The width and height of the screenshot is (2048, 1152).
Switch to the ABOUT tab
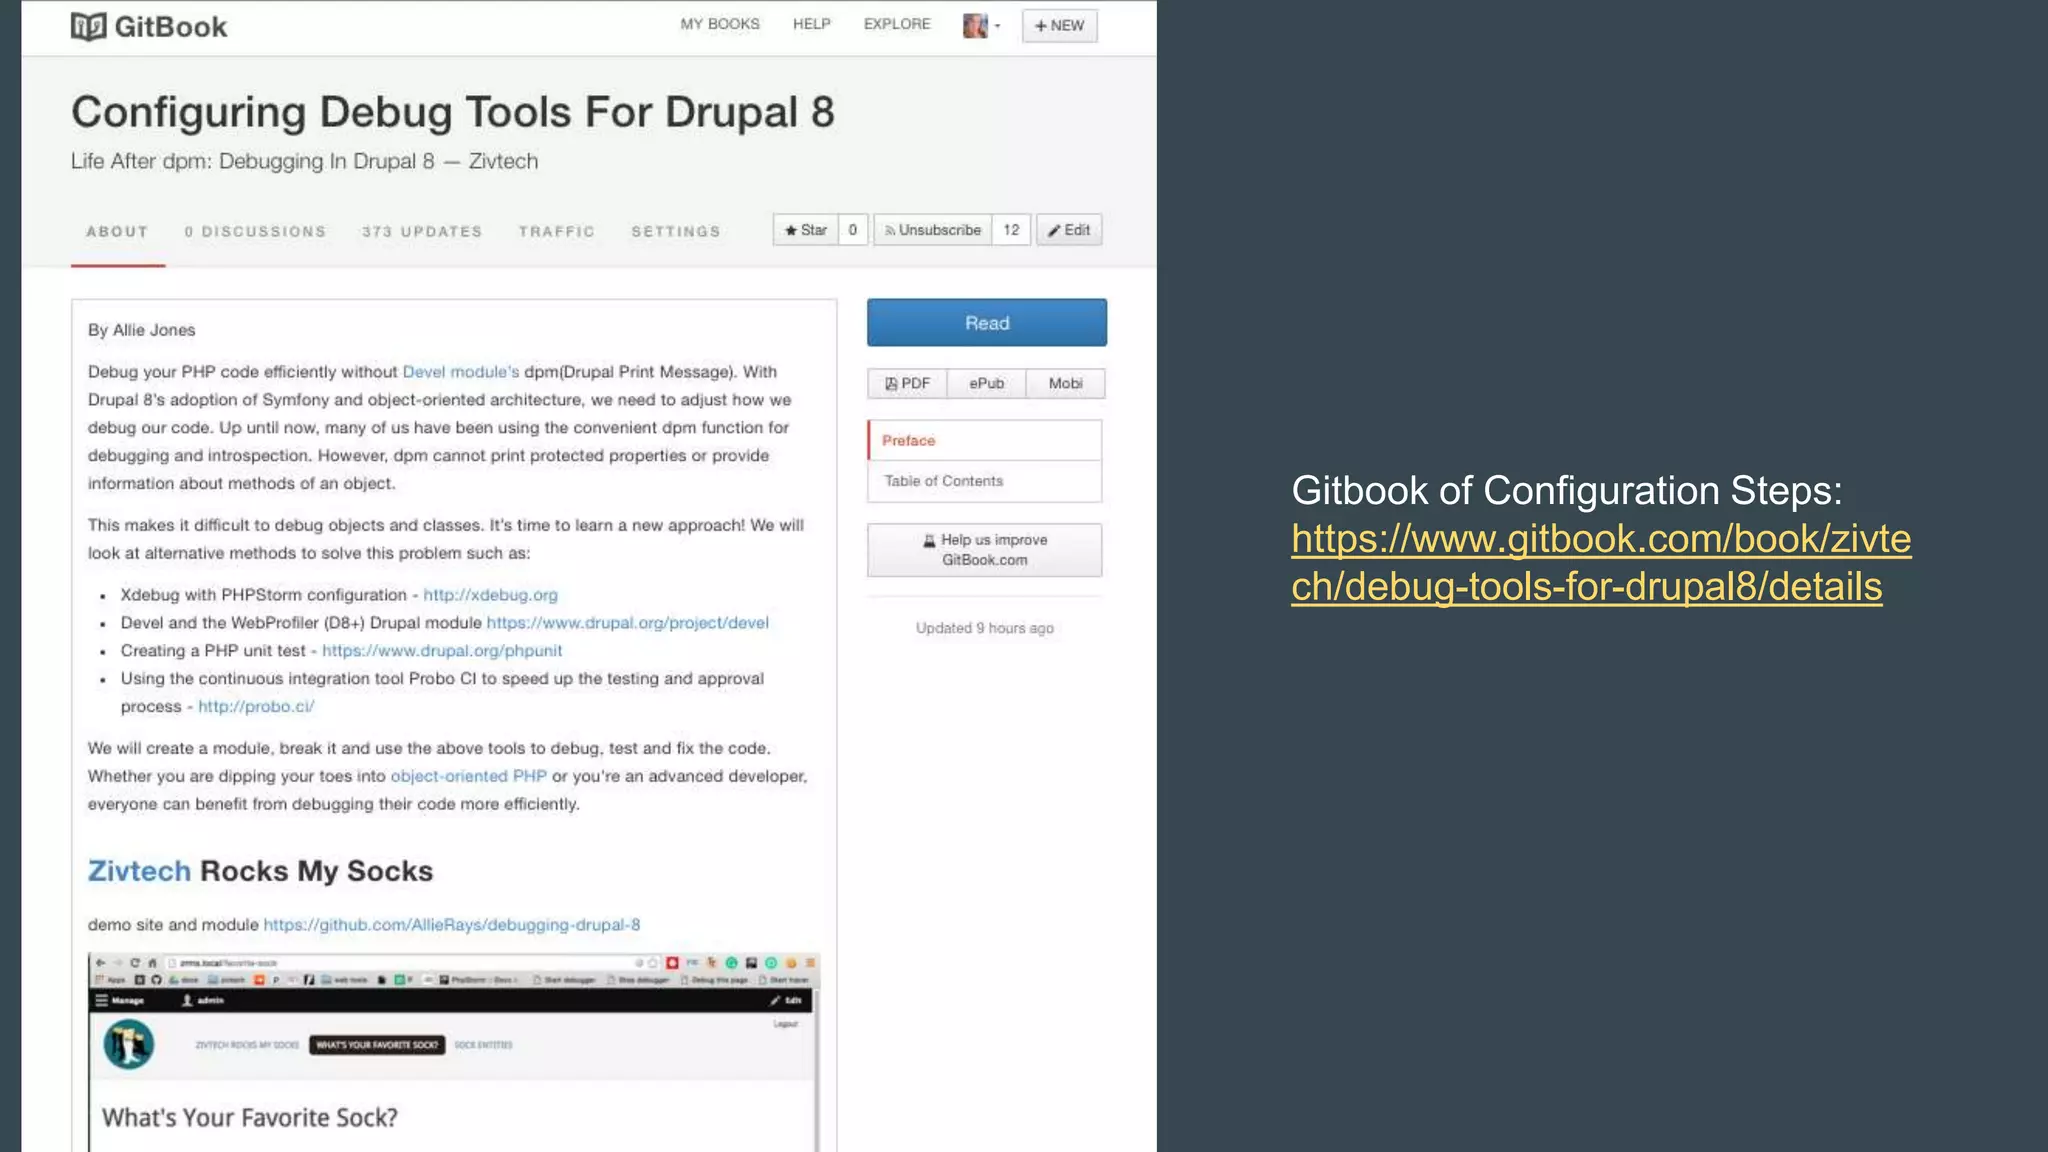[x=117, y=231]
